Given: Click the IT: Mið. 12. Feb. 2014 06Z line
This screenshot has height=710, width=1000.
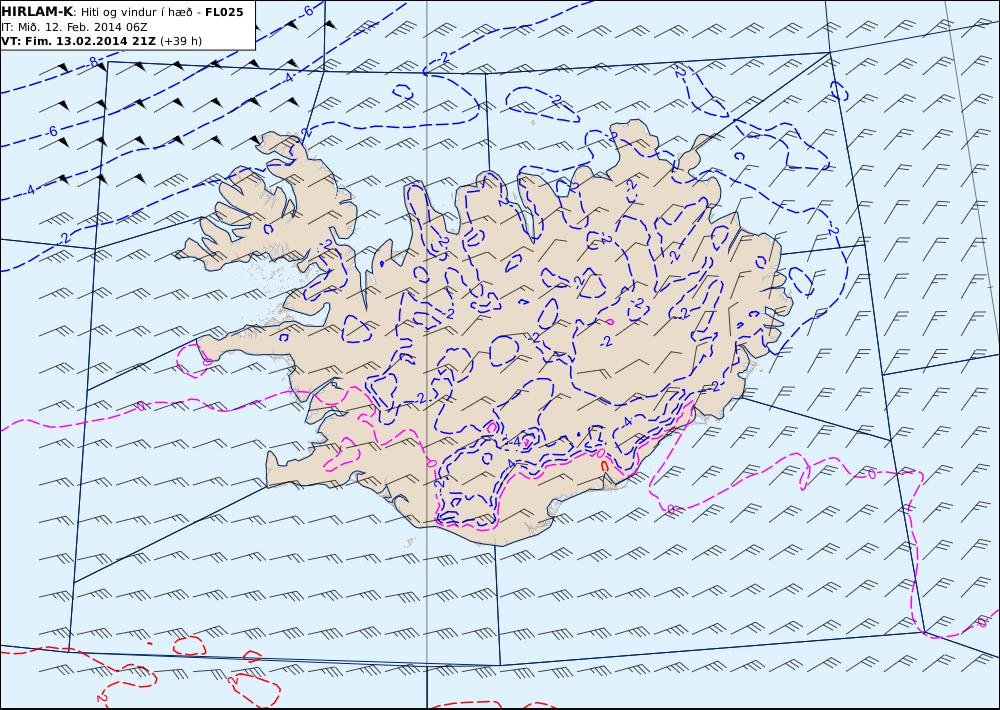Looking at the screenshot, I should (x=75, y=27).
